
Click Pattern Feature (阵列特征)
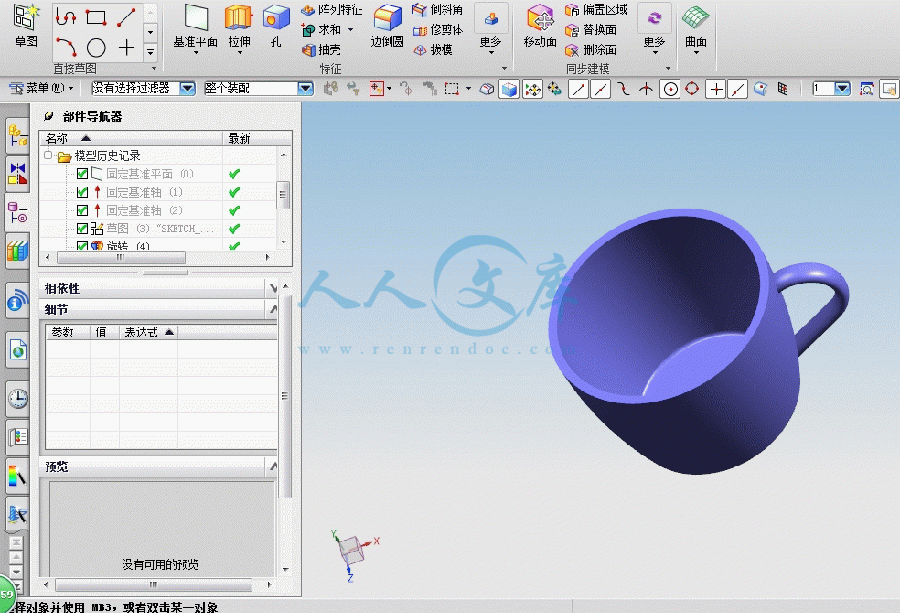click(332, 10)
